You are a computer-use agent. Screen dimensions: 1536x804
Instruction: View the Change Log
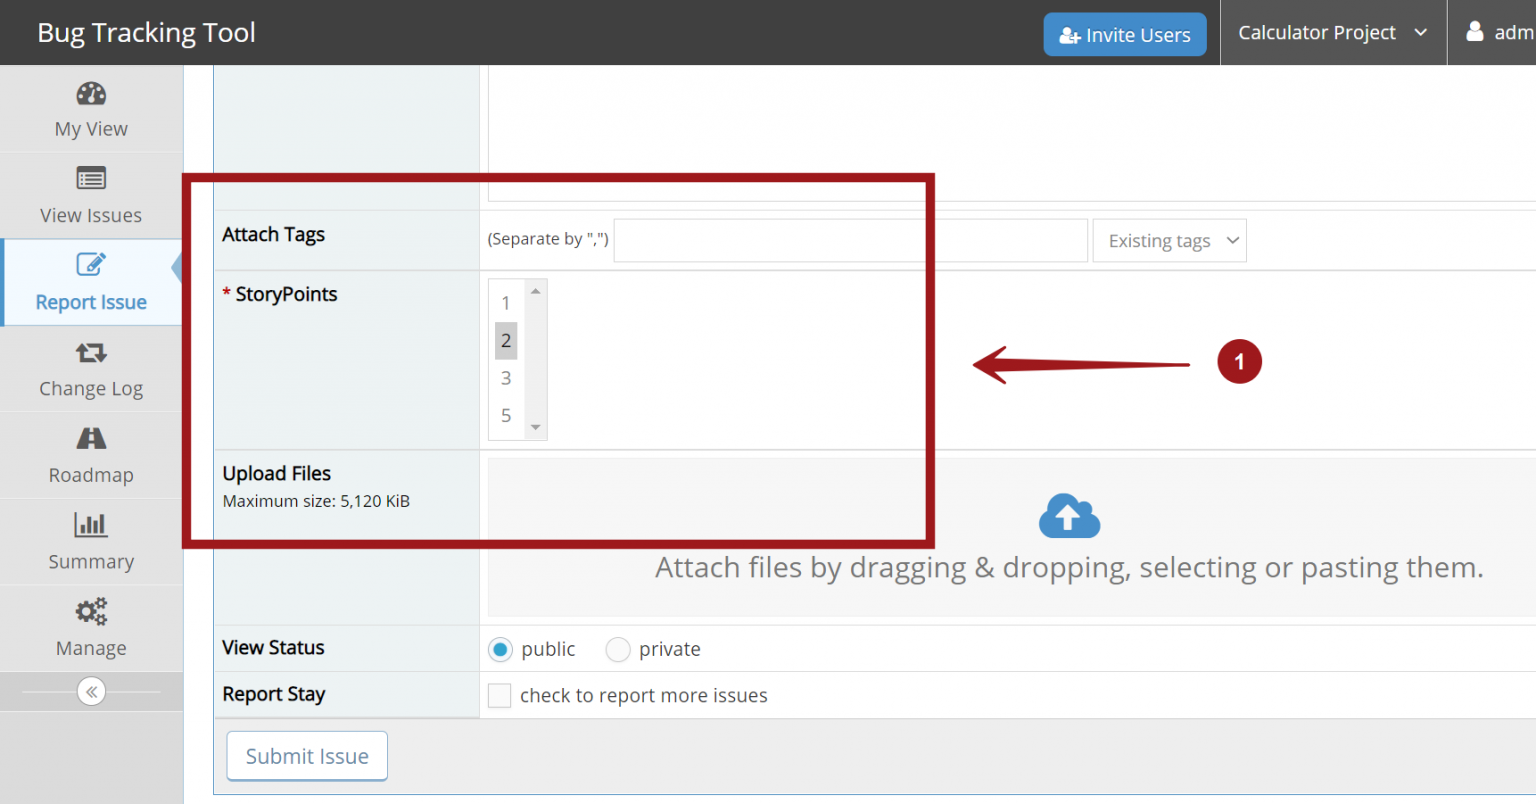(91, 369)
